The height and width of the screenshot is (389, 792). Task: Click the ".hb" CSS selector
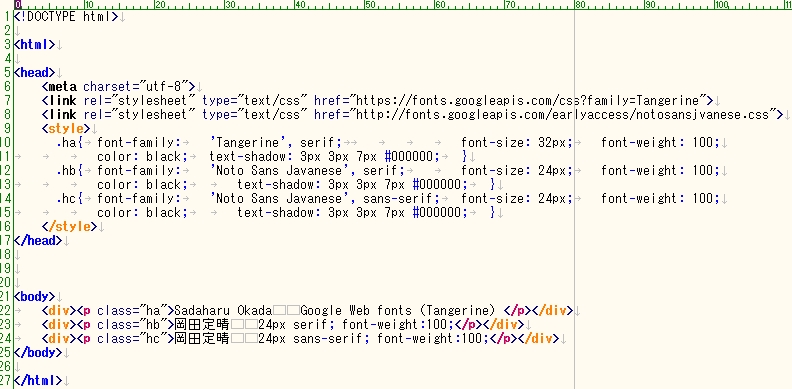click(66, 170)
